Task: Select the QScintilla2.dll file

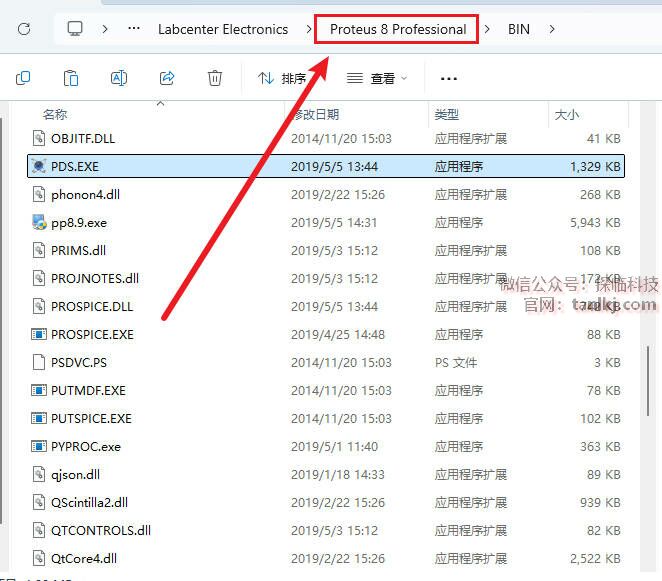Action: tap(326, 502)
